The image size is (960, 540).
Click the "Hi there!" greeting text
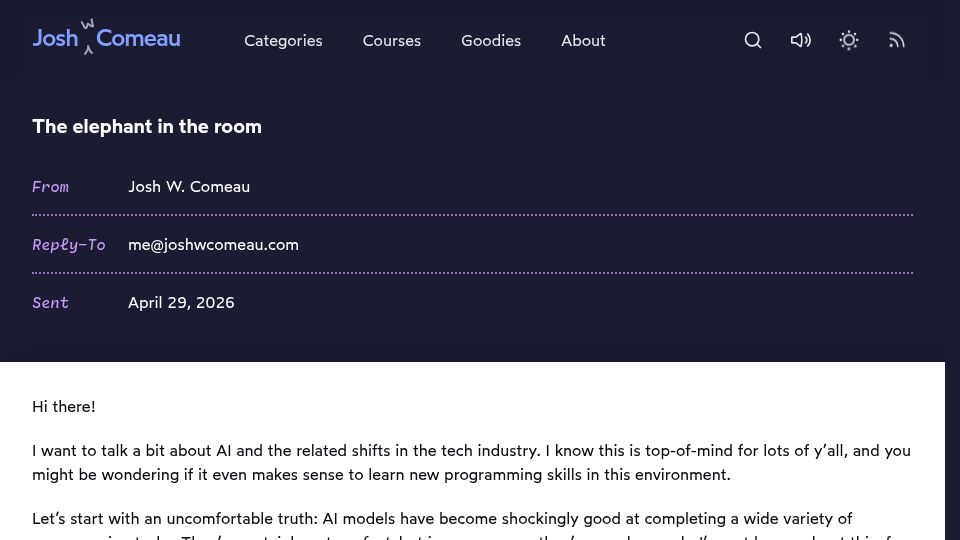click(x=64, y=407)
